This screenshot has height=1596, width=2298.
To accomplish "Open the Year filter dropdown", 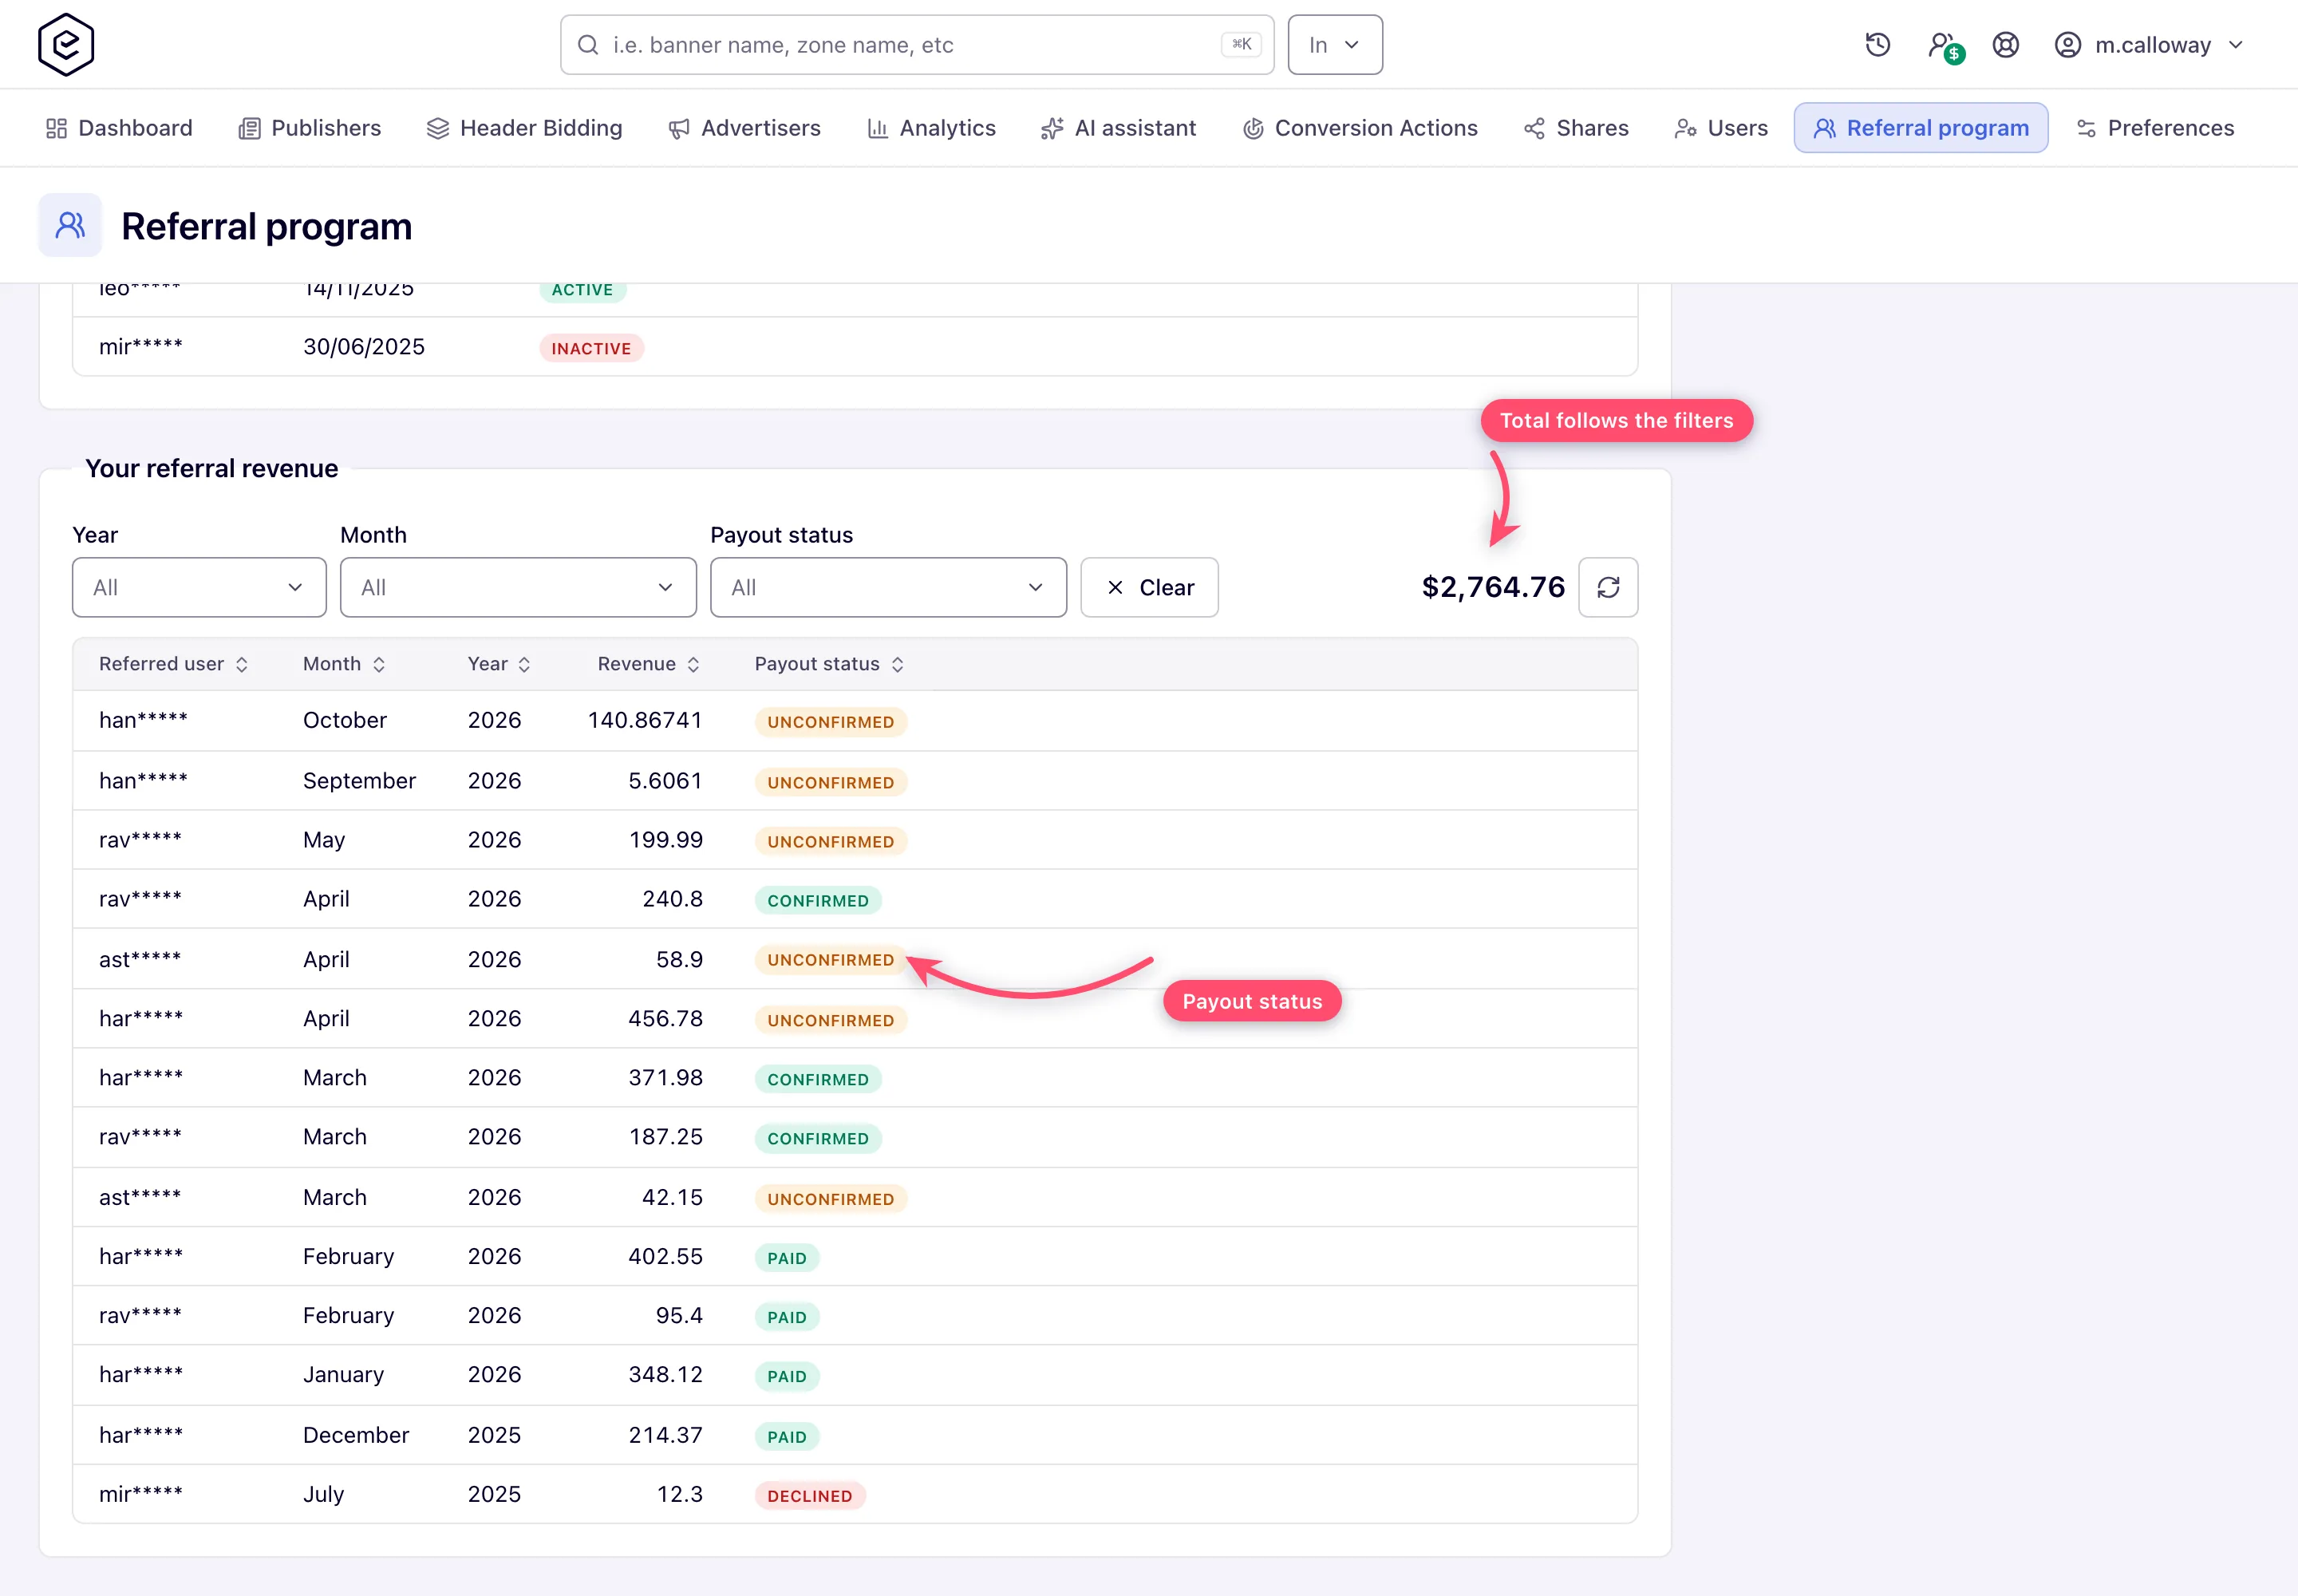I will pos(199,587).
